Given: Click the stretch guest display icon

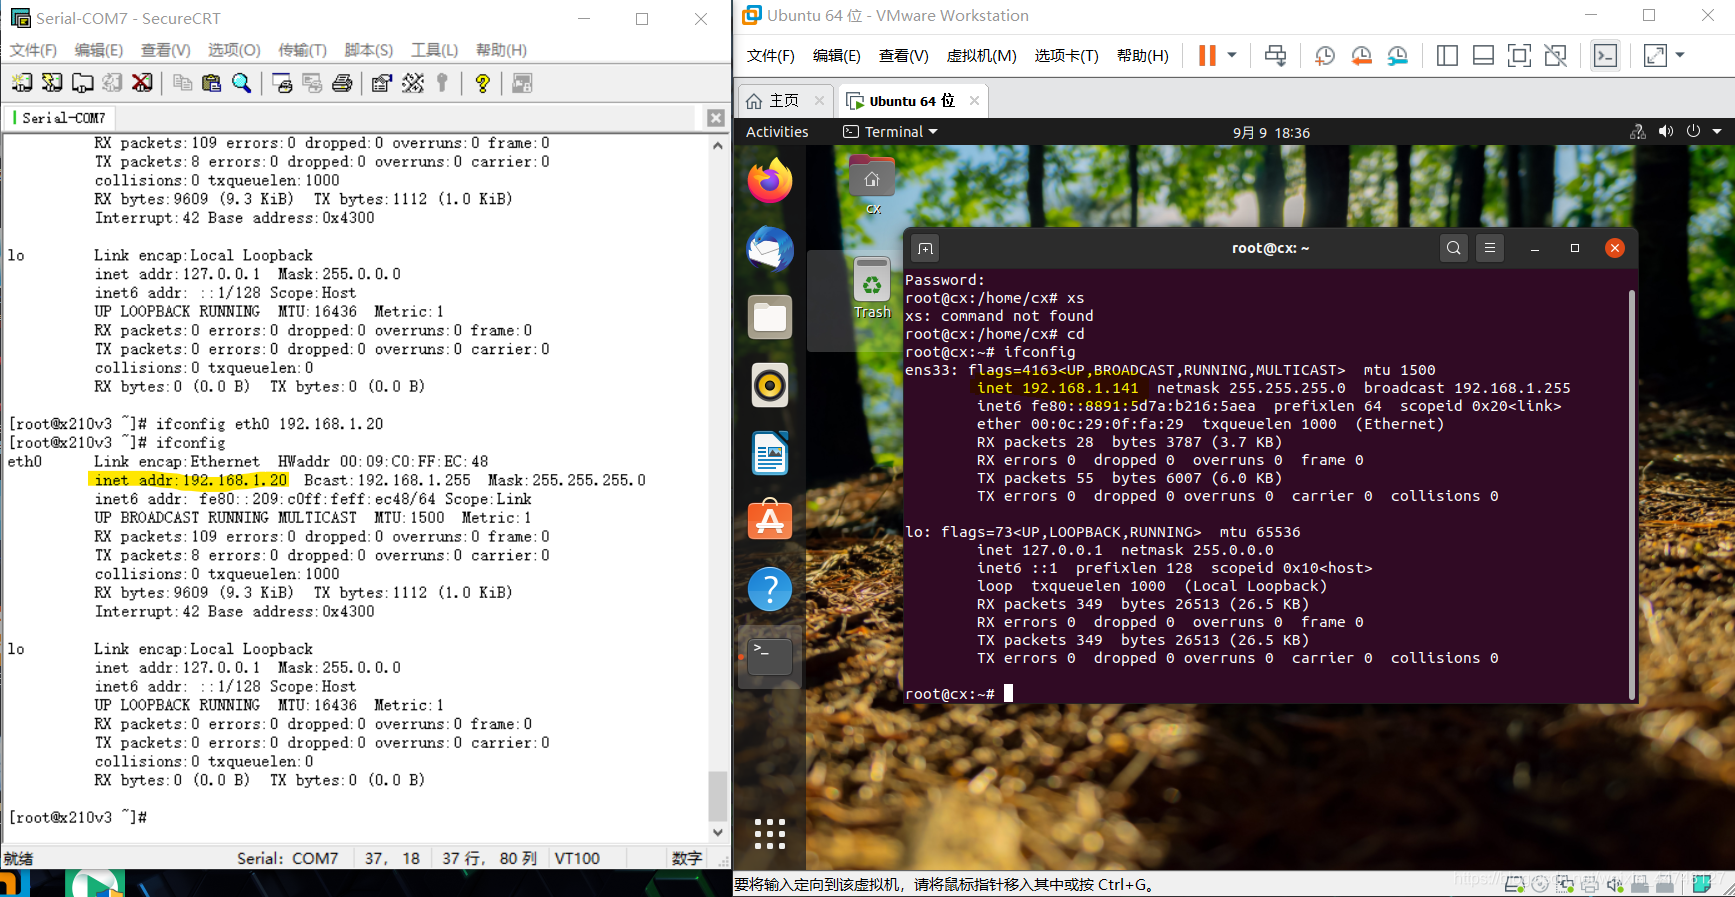Looking at the screenshot, I should point(1655,56).
